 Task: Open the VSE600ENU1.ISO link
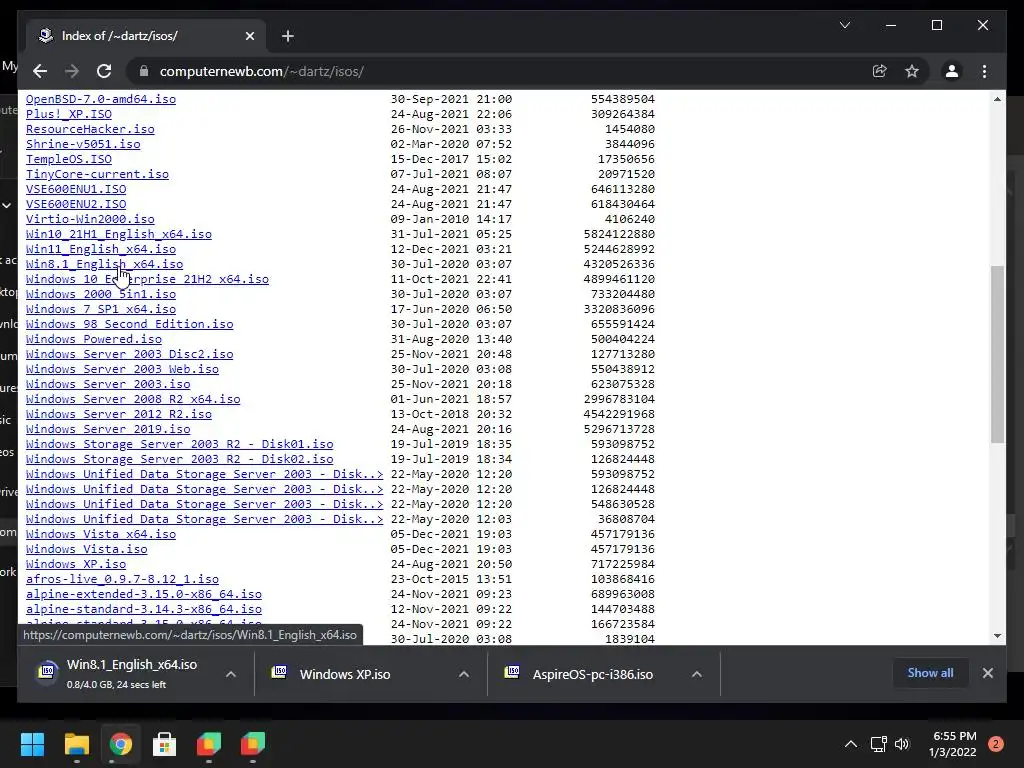76,189
